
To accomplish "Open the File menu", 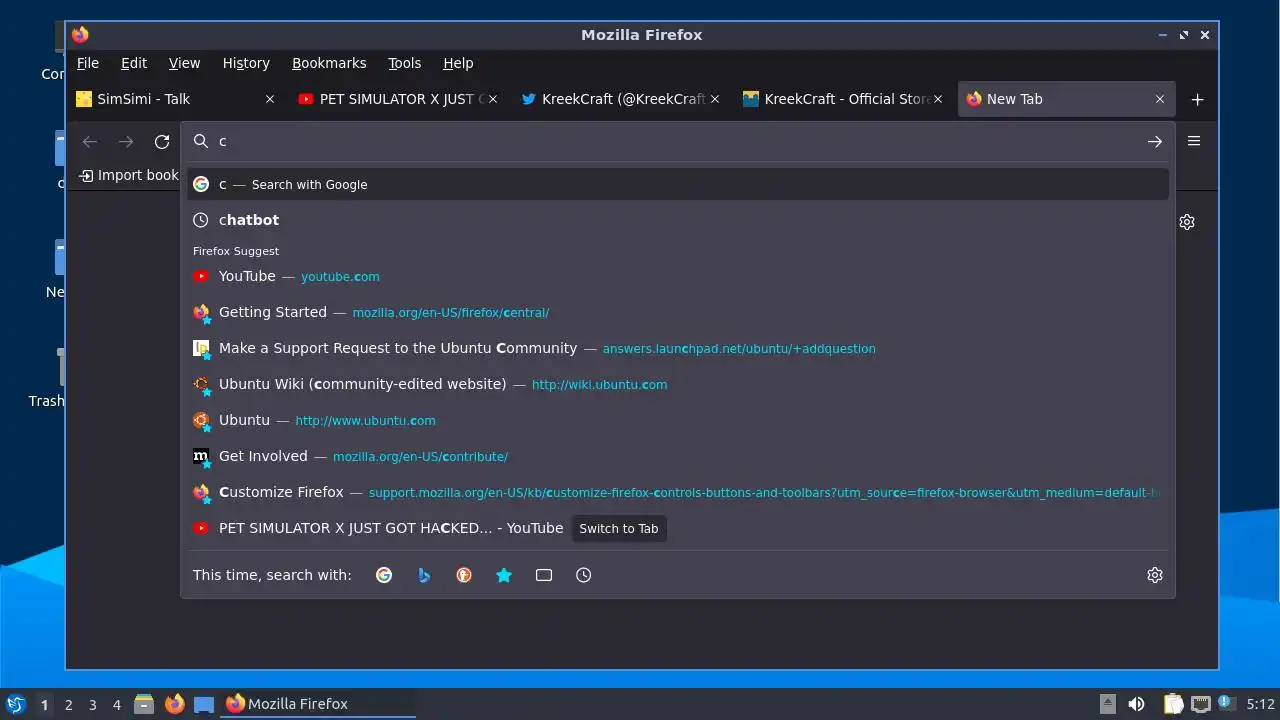I will [88, 63].
